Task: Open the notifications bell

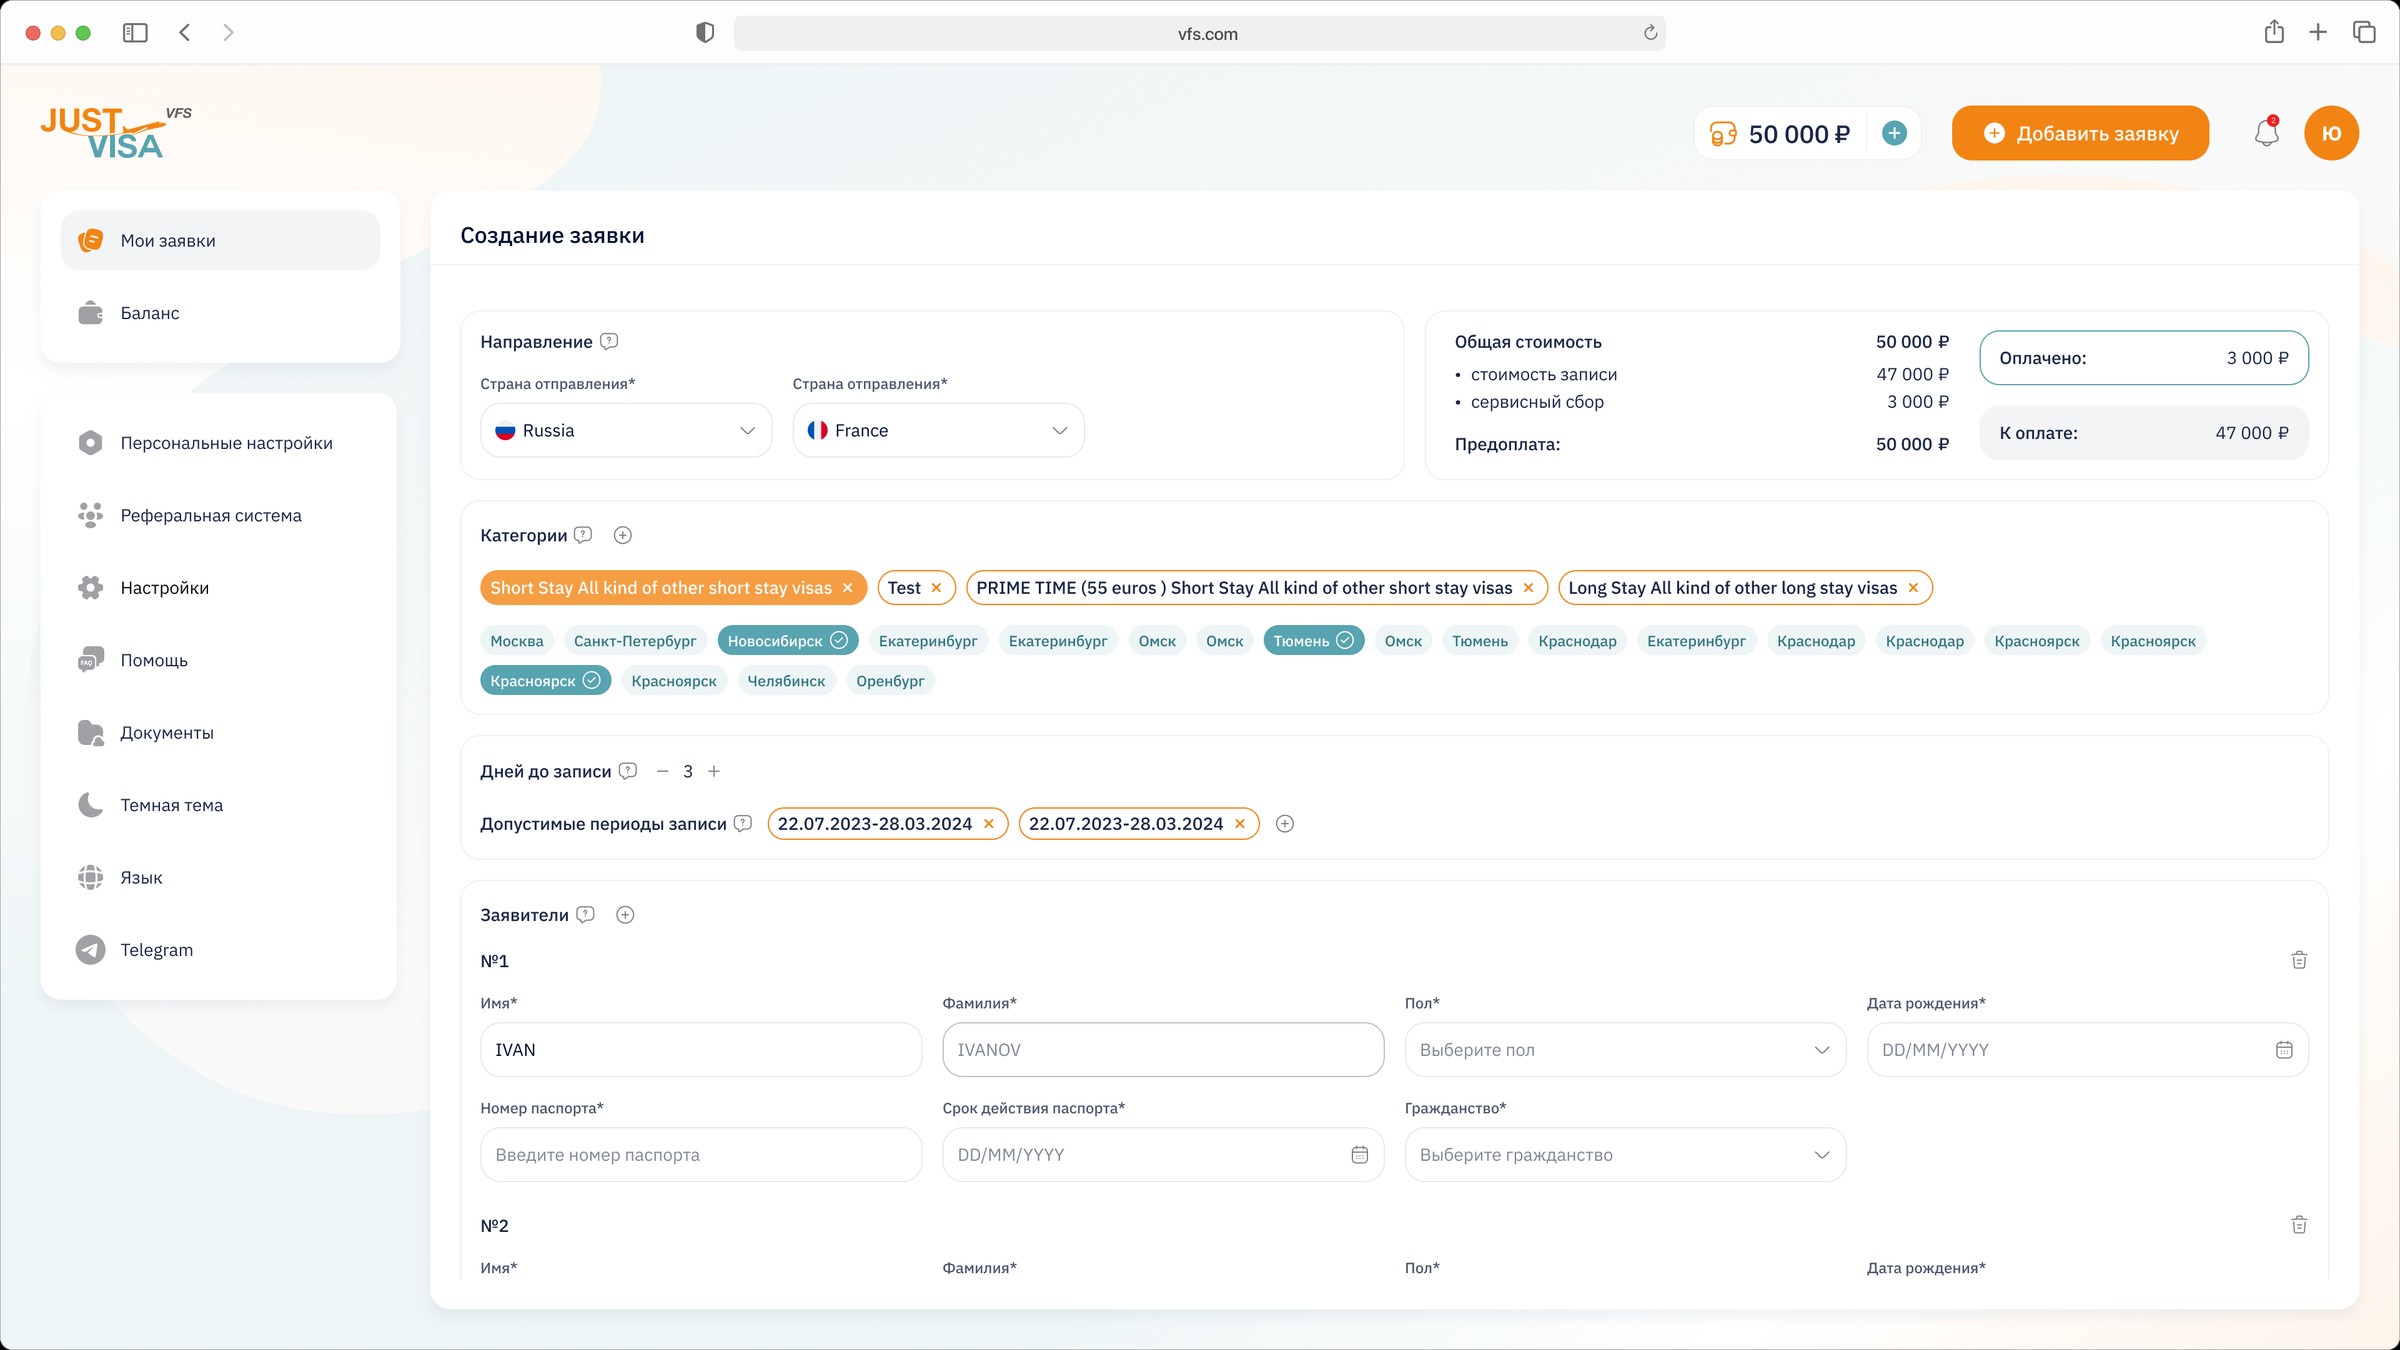Action: click(x=2266, y=133)
